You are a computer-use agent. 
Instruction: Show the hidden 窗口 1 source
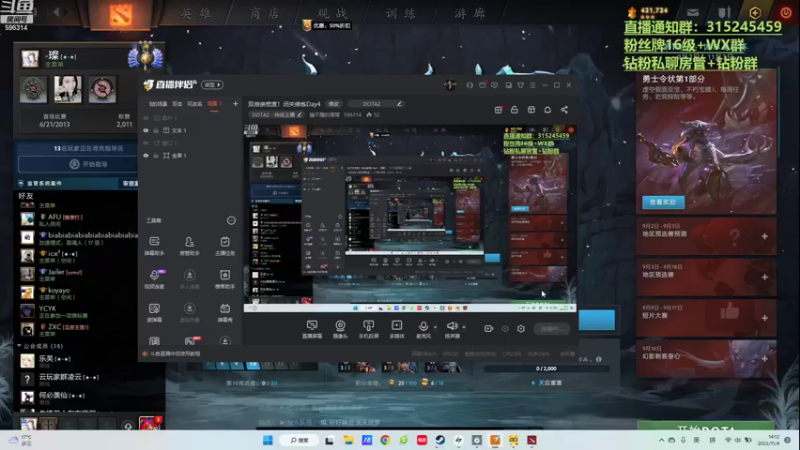click(146, 143)
